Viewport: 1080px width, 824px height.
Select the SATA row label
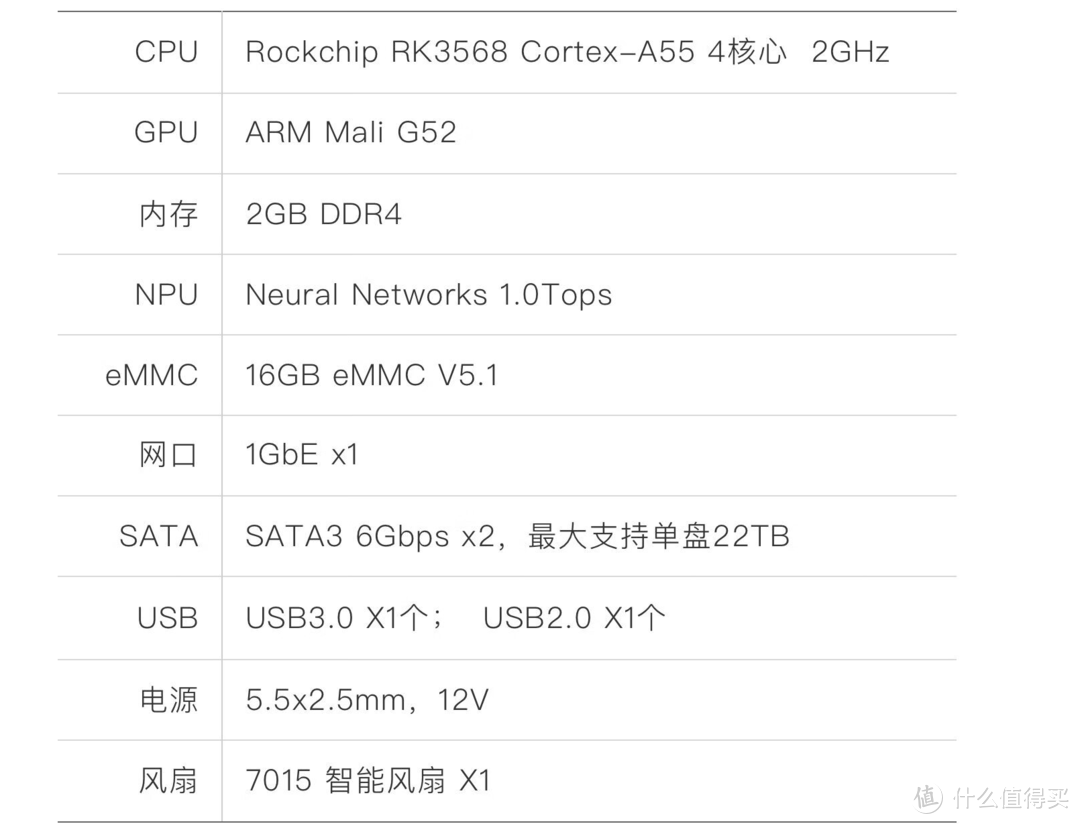tap(159, 536)
